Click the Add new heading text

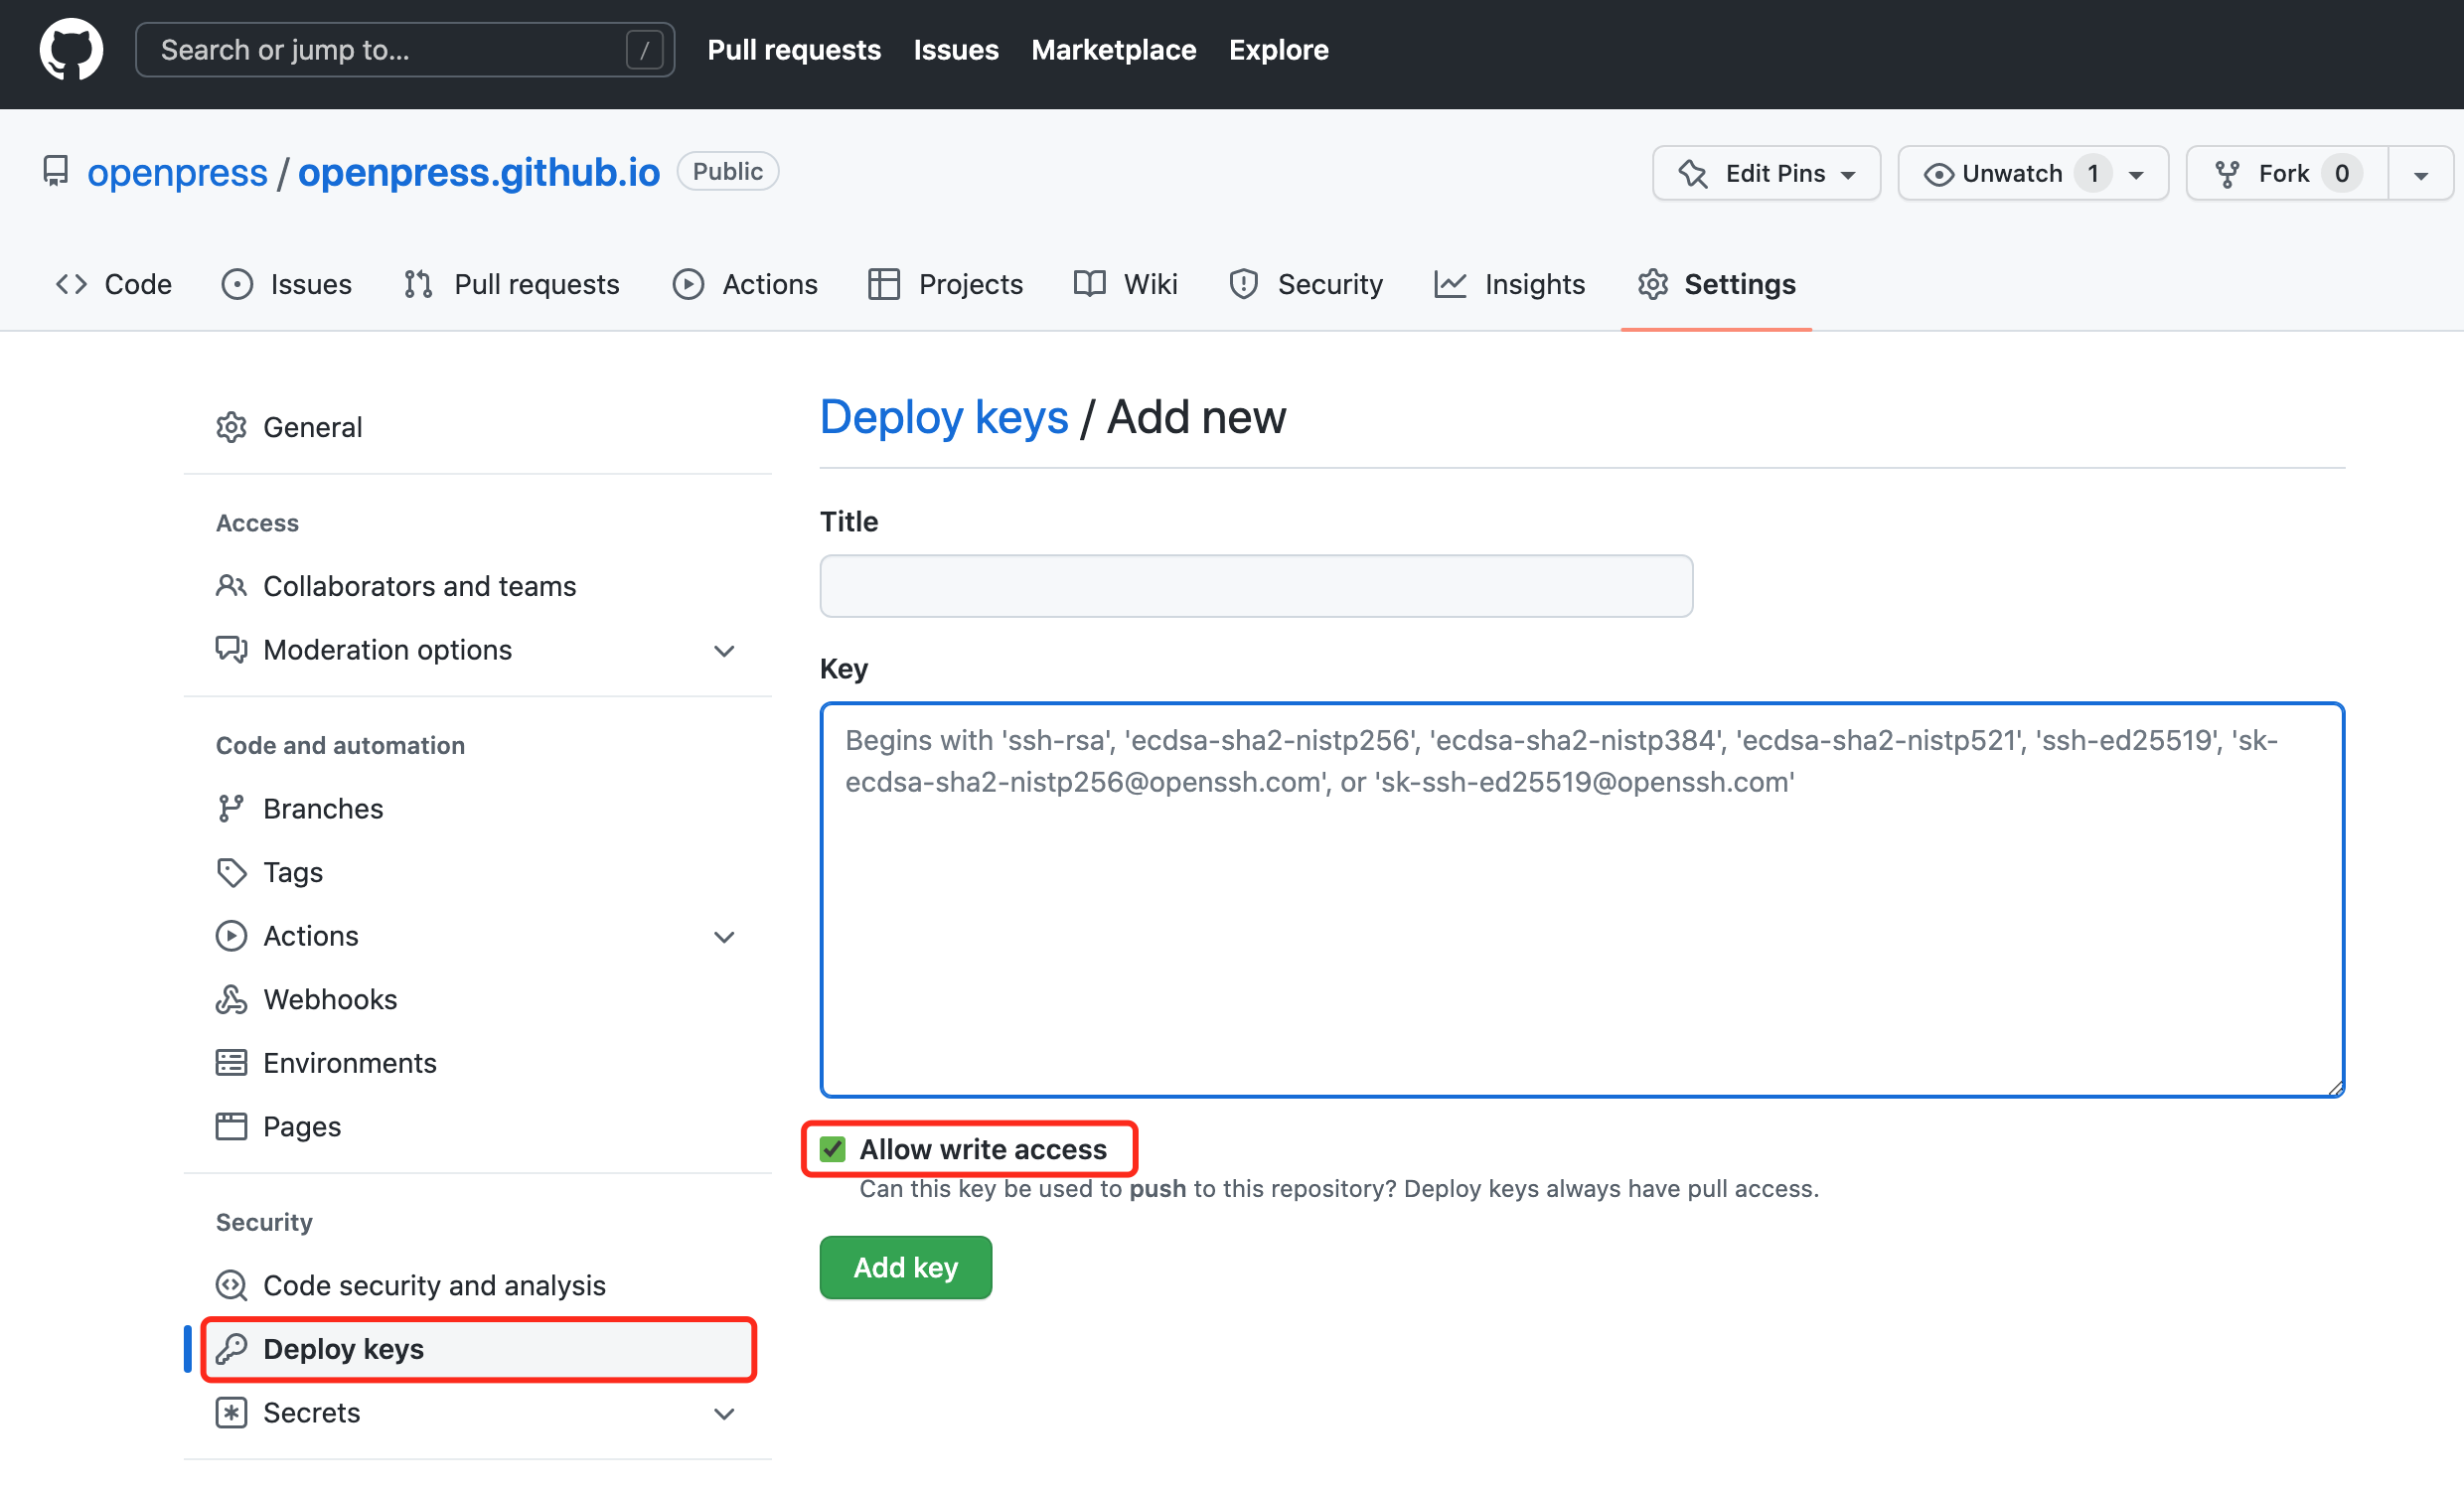point(1196,417)
